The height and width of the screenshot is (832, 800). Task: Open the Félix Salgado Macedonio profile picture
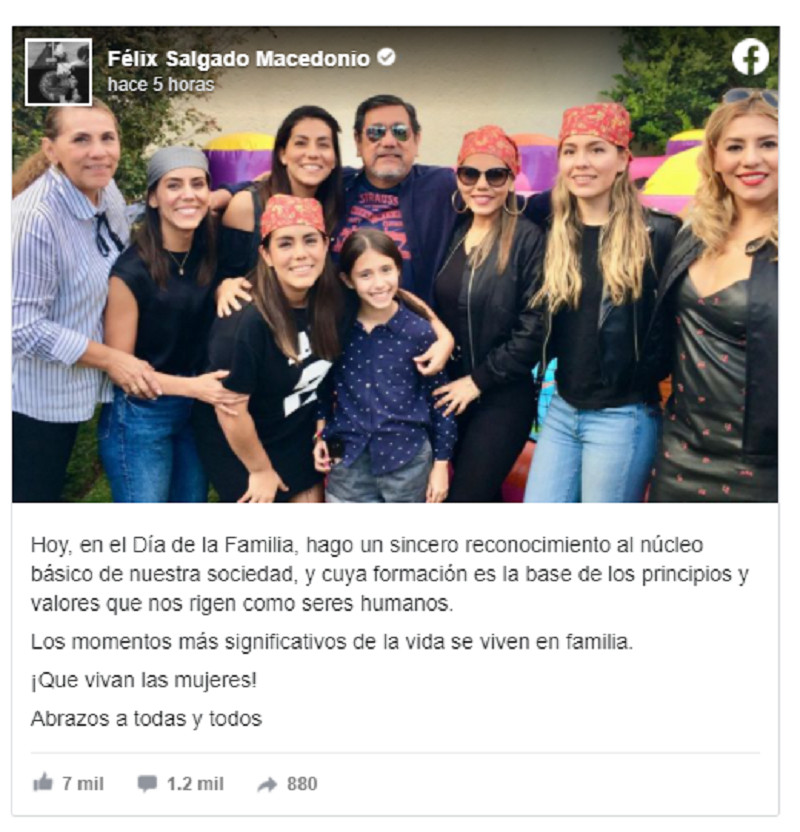[58, 72]
